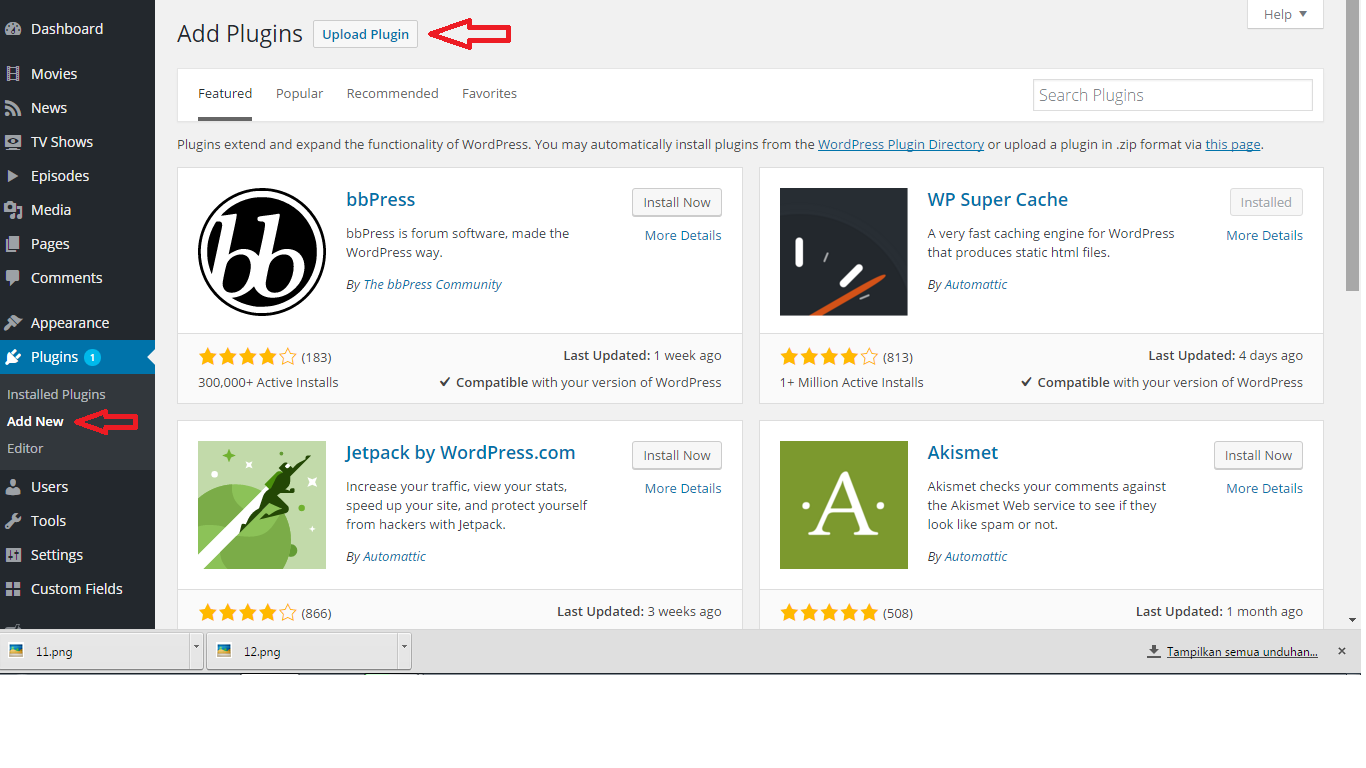
Task: Open Add New submenu item
Action: pos(35,422)
